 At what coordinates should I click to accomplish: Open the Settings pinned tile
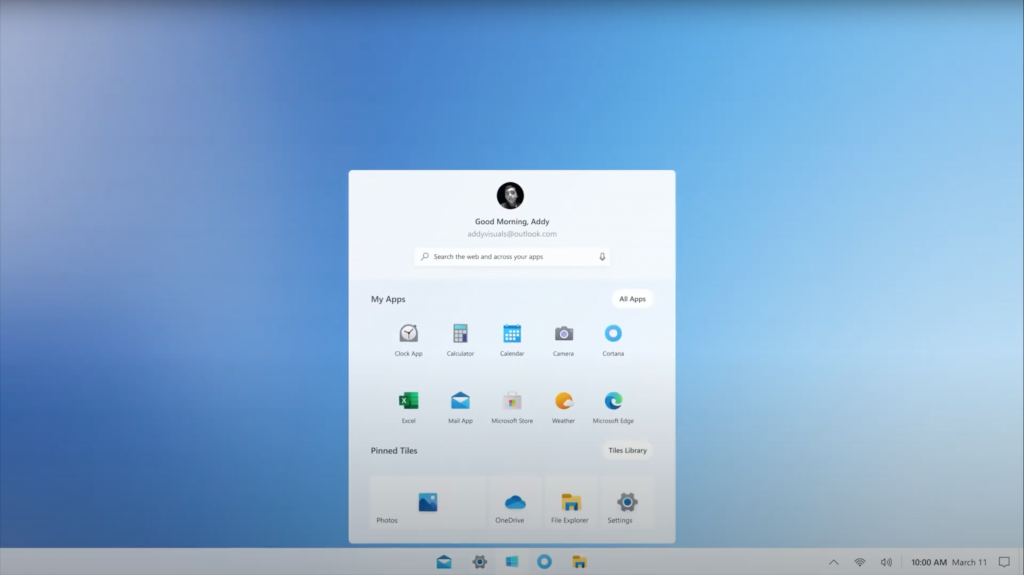627,503
